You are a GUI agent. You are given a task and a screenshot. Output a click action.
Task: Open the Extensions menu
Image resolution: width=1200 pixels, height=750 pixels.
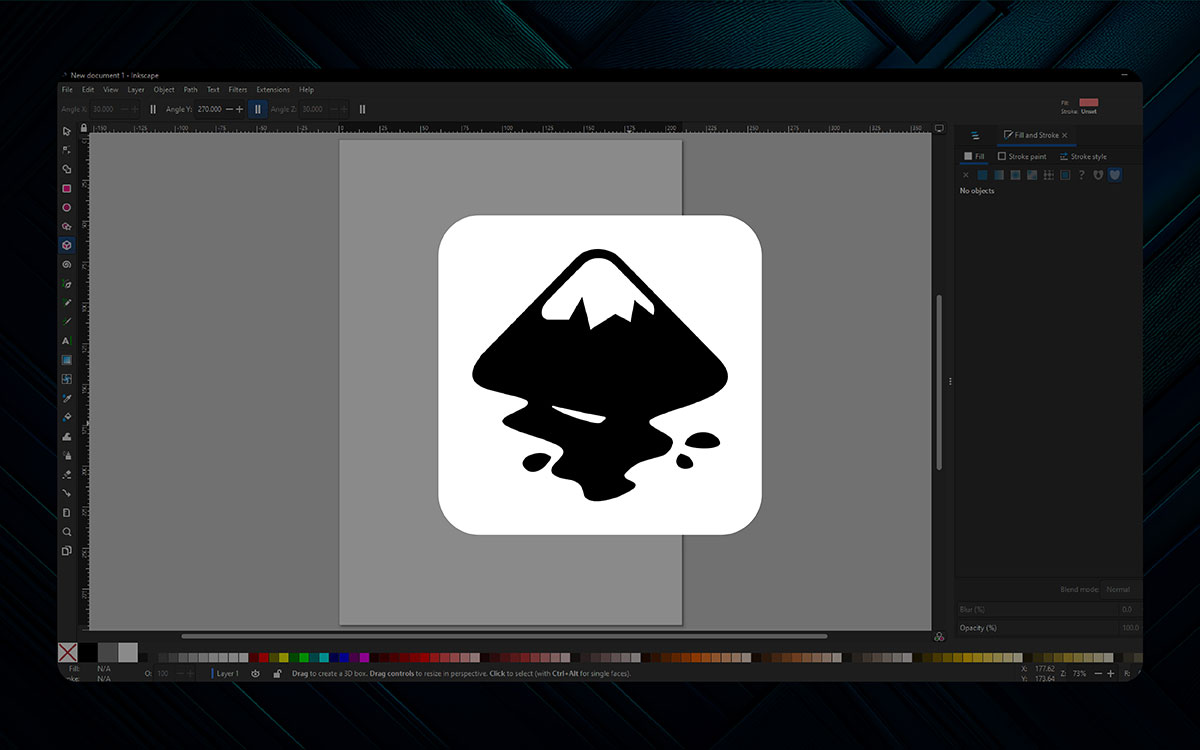point(273,90)
